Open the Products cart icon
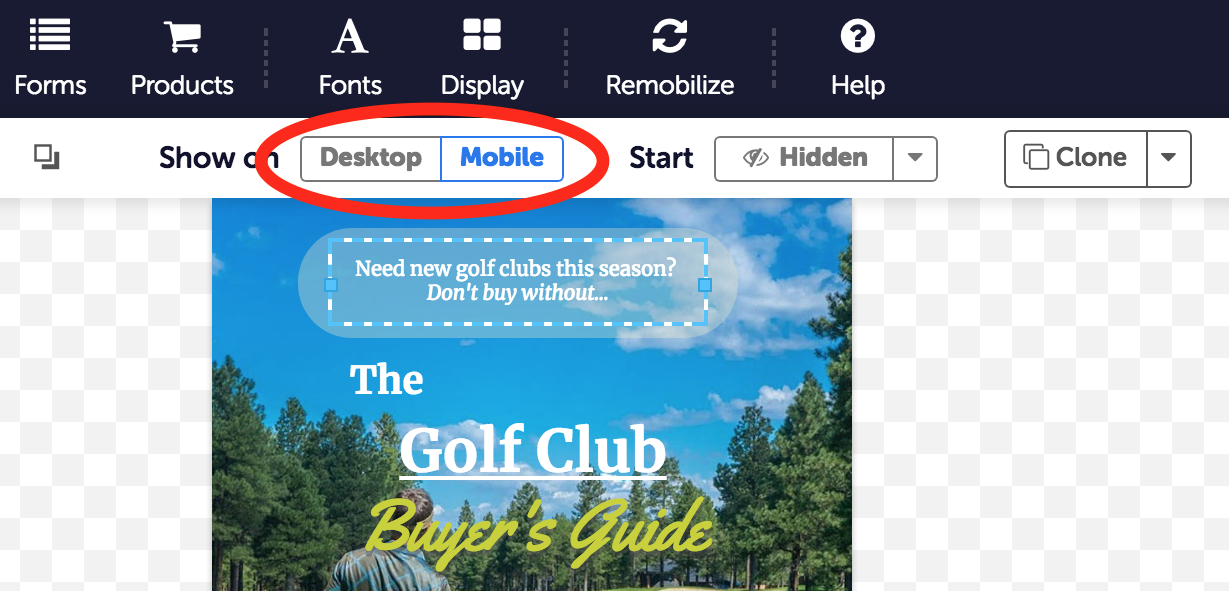The image size is (1229, 591). point(182,36)
